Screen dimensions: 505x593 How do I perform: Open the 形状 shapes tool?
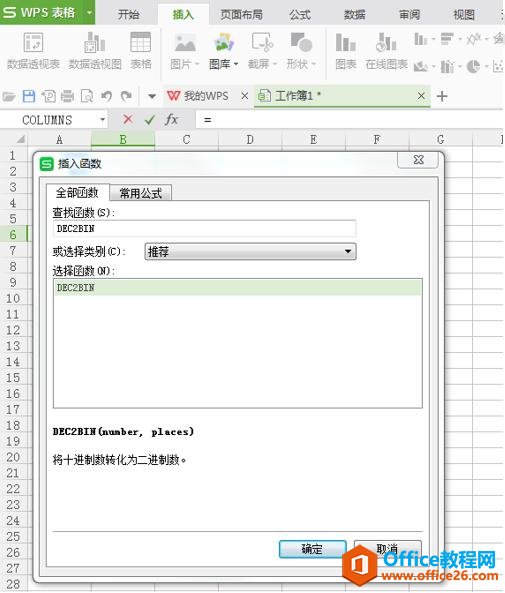(x=301, y=51)
